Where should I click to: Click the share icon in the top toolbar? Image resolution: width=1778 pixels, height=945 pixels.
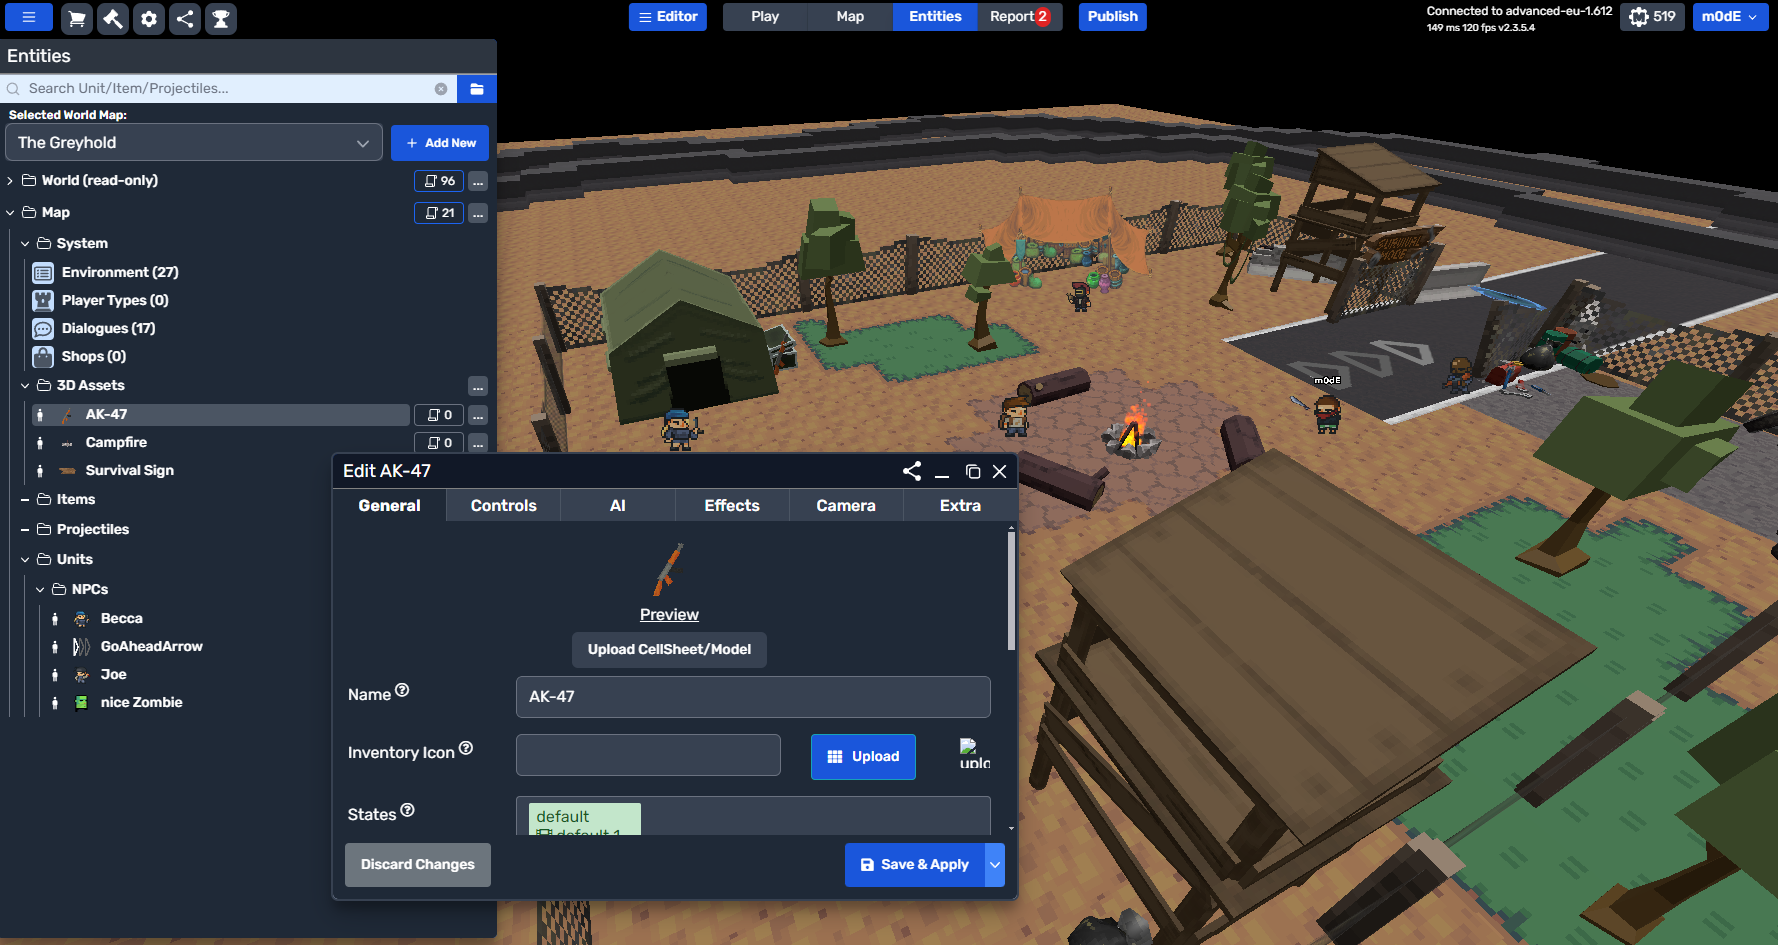pyautogui.click(x=185, y=17)
